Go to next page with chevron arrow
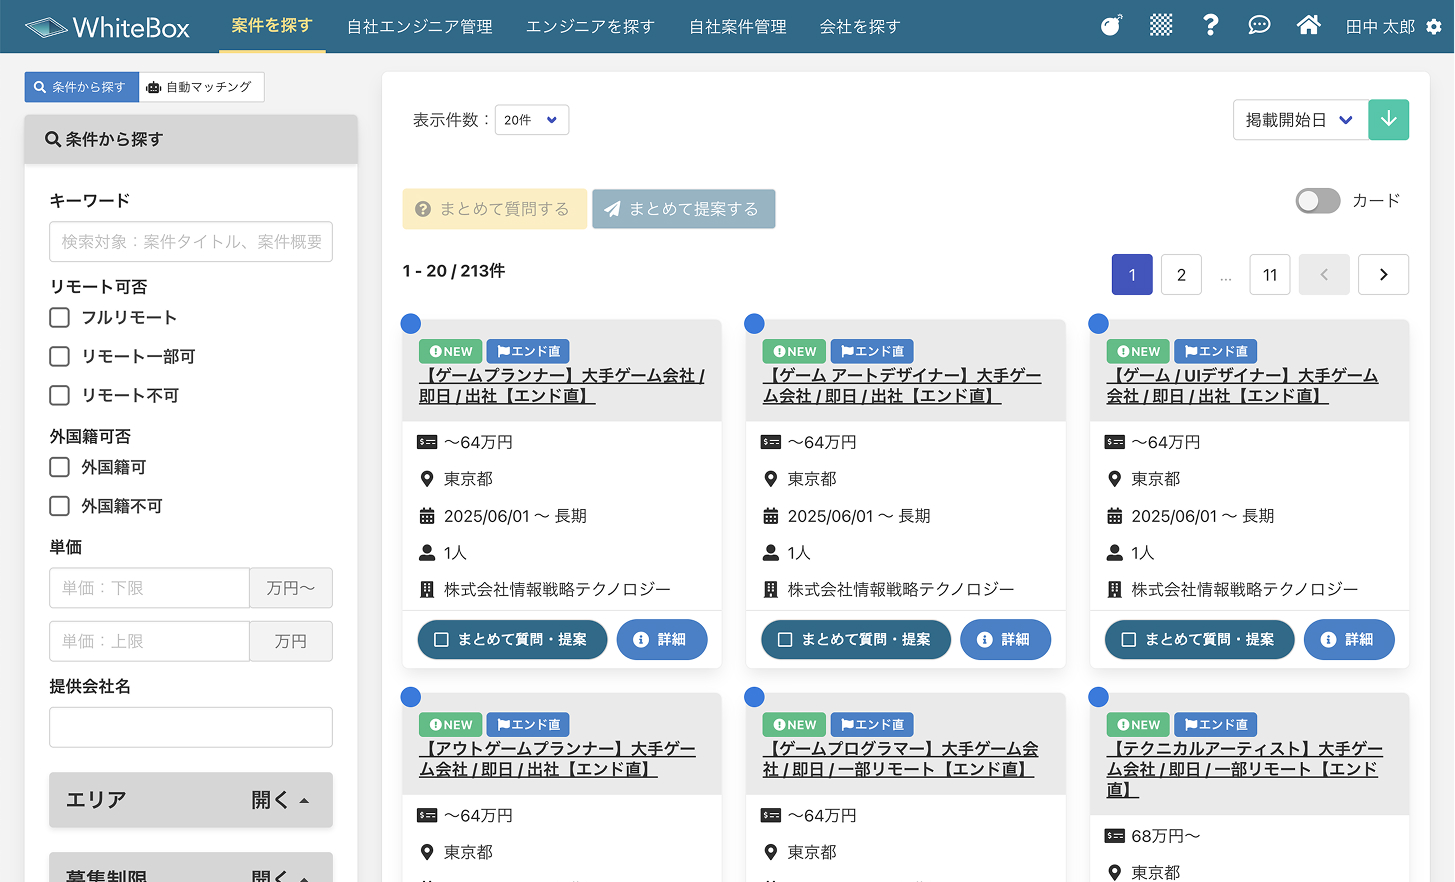 point(1383,275)
